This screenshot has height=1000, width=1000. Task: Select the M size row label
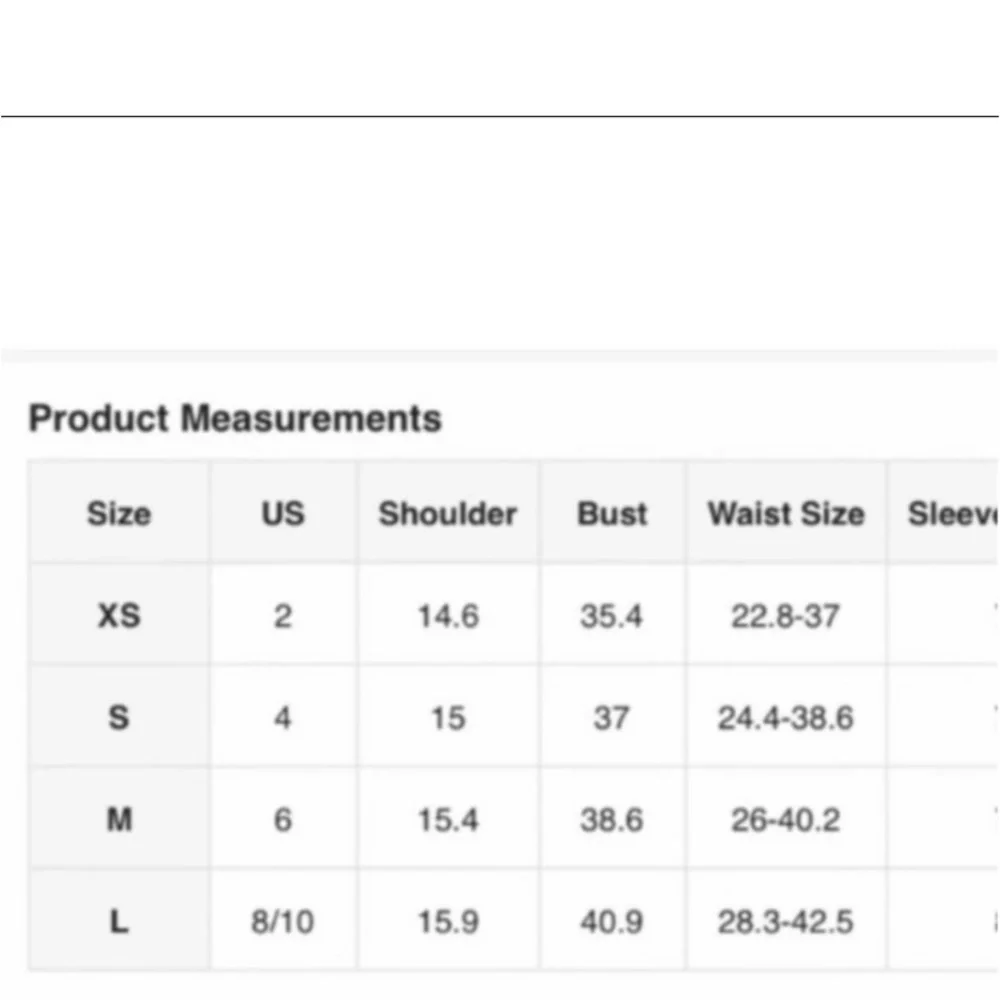coord(118,820)
